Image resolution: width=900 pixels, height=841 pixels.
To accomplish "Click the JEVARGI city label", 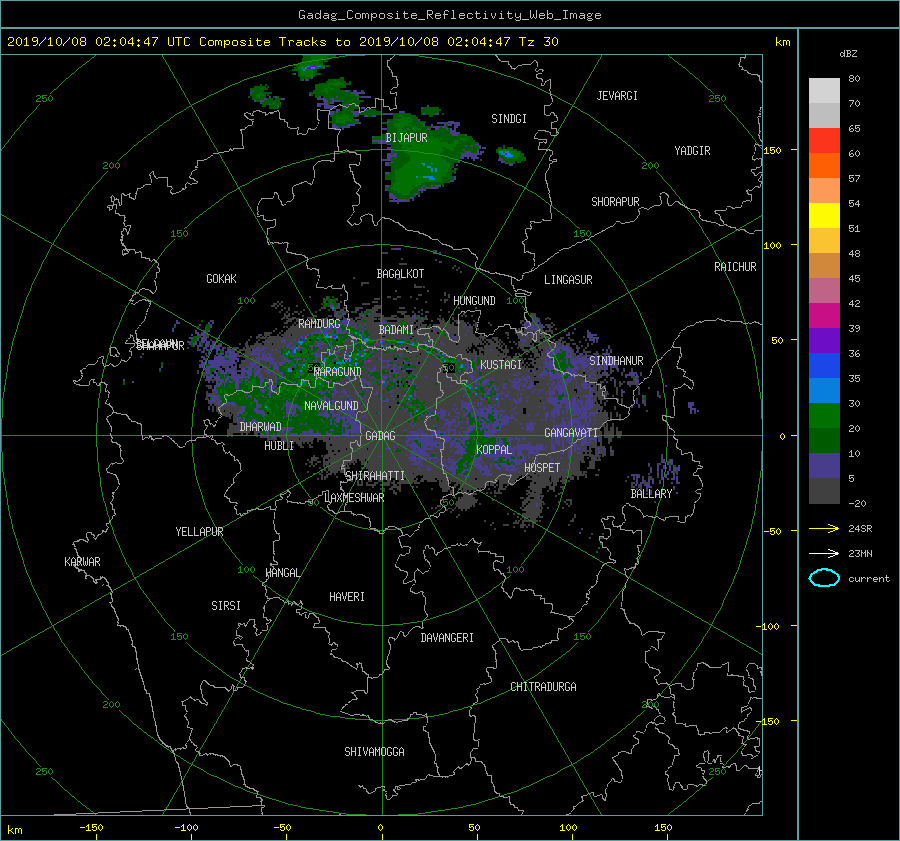I will point(617,96).
